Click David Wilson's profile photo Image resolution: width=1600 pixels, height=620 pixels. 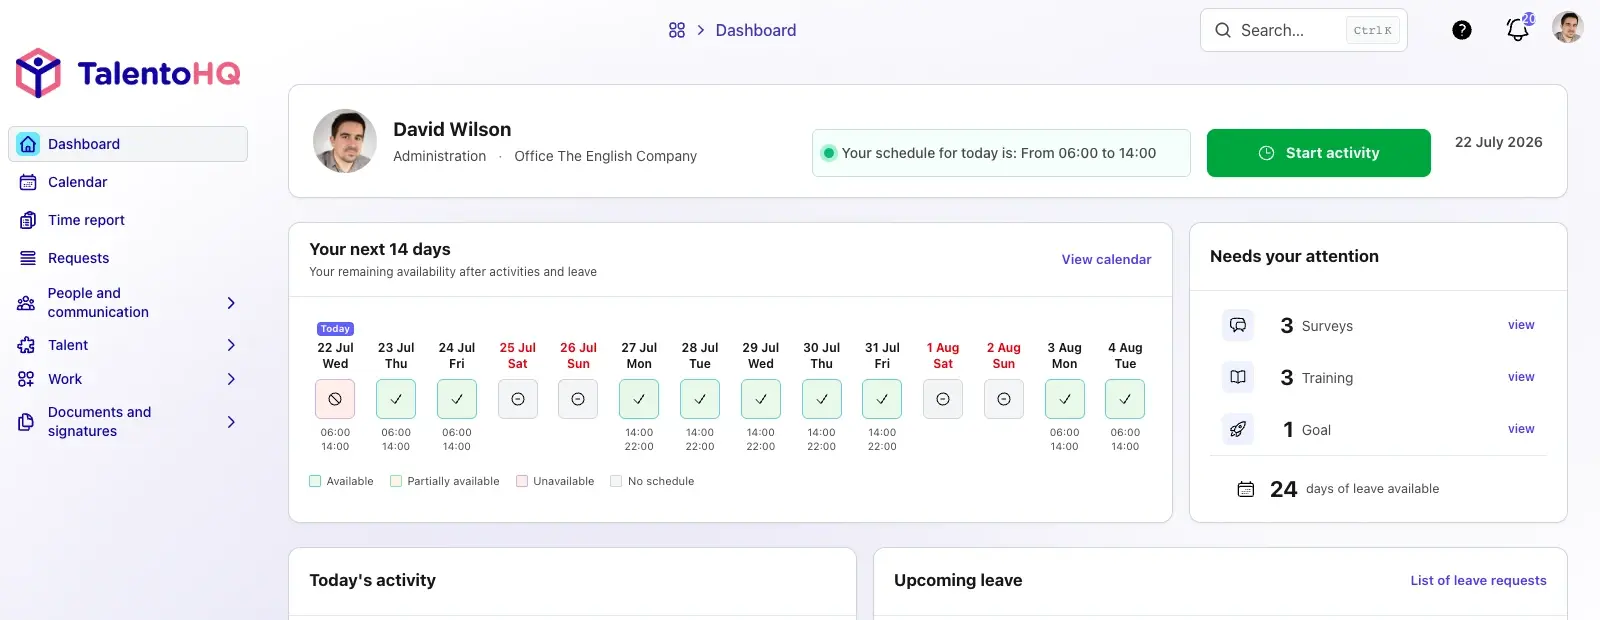point(345,141)
